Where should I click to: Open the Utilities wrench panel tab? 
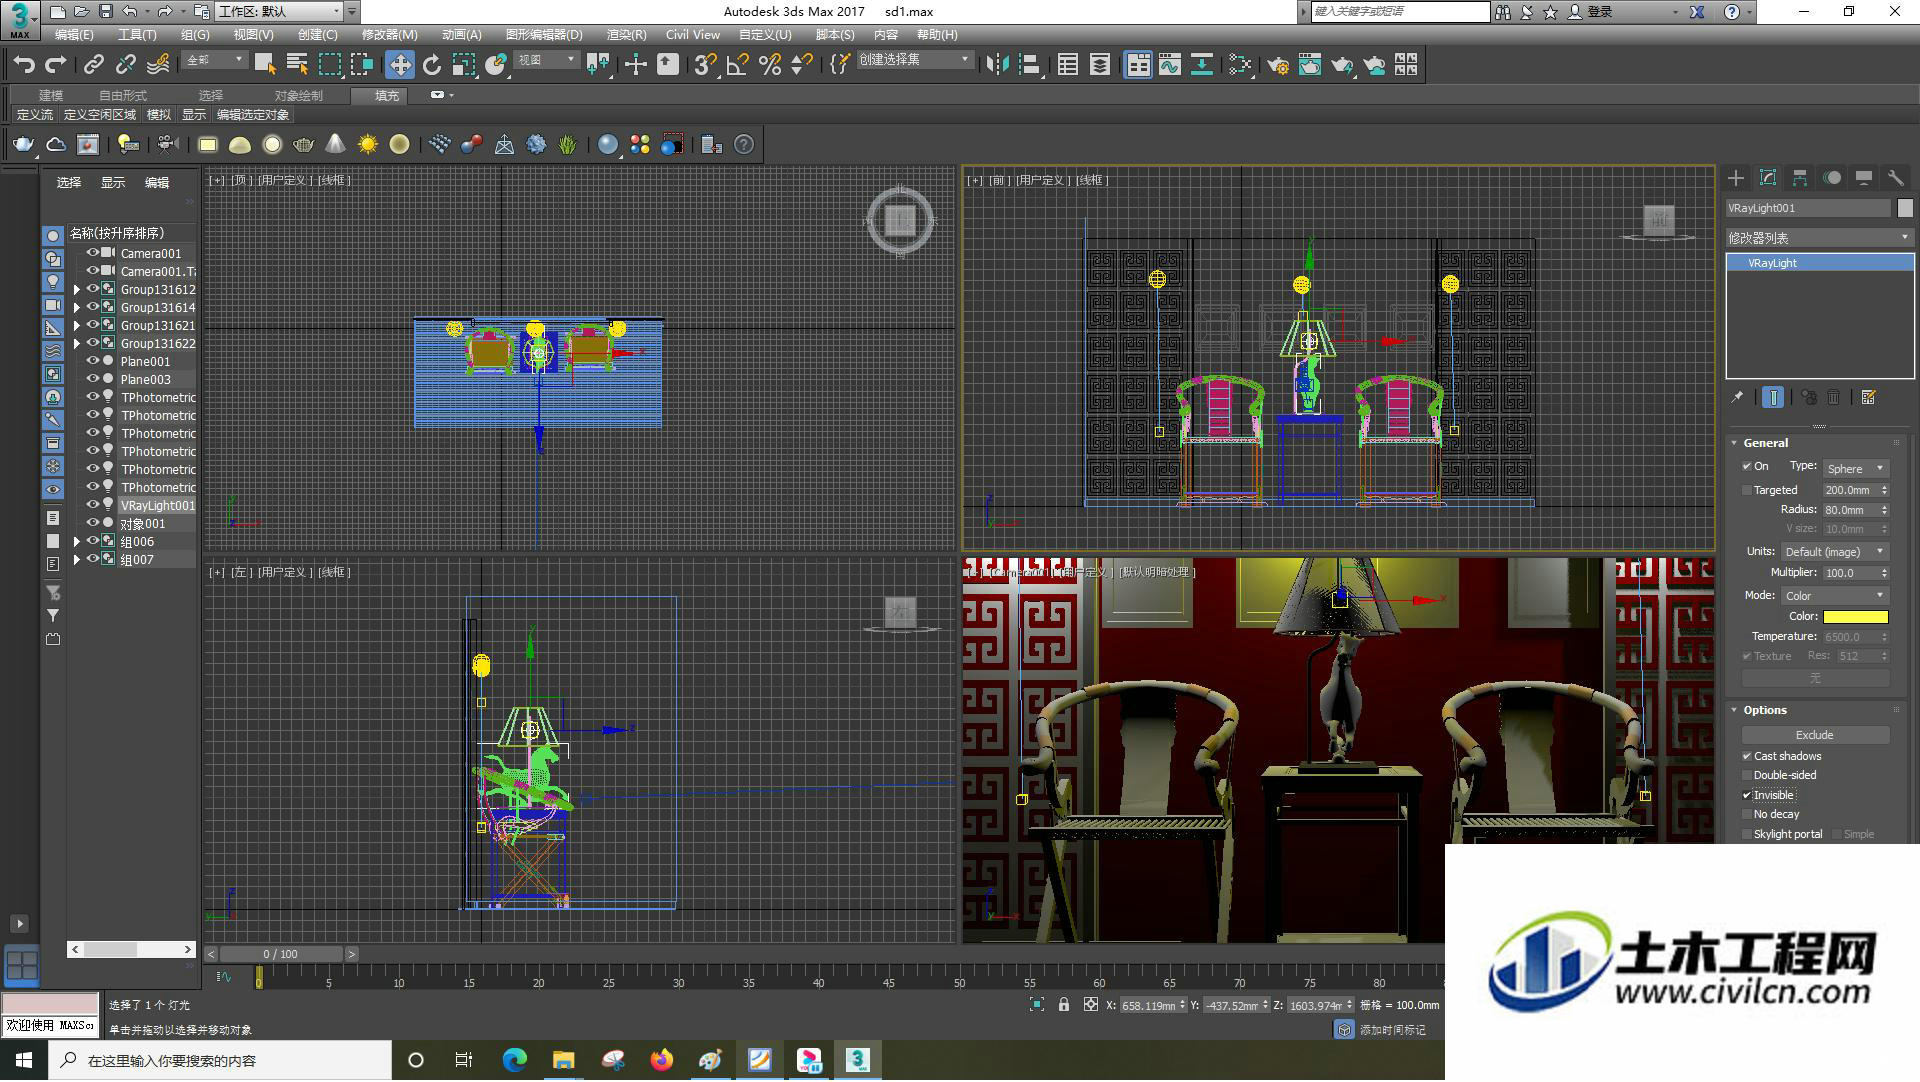click(x=1896, y=178)
